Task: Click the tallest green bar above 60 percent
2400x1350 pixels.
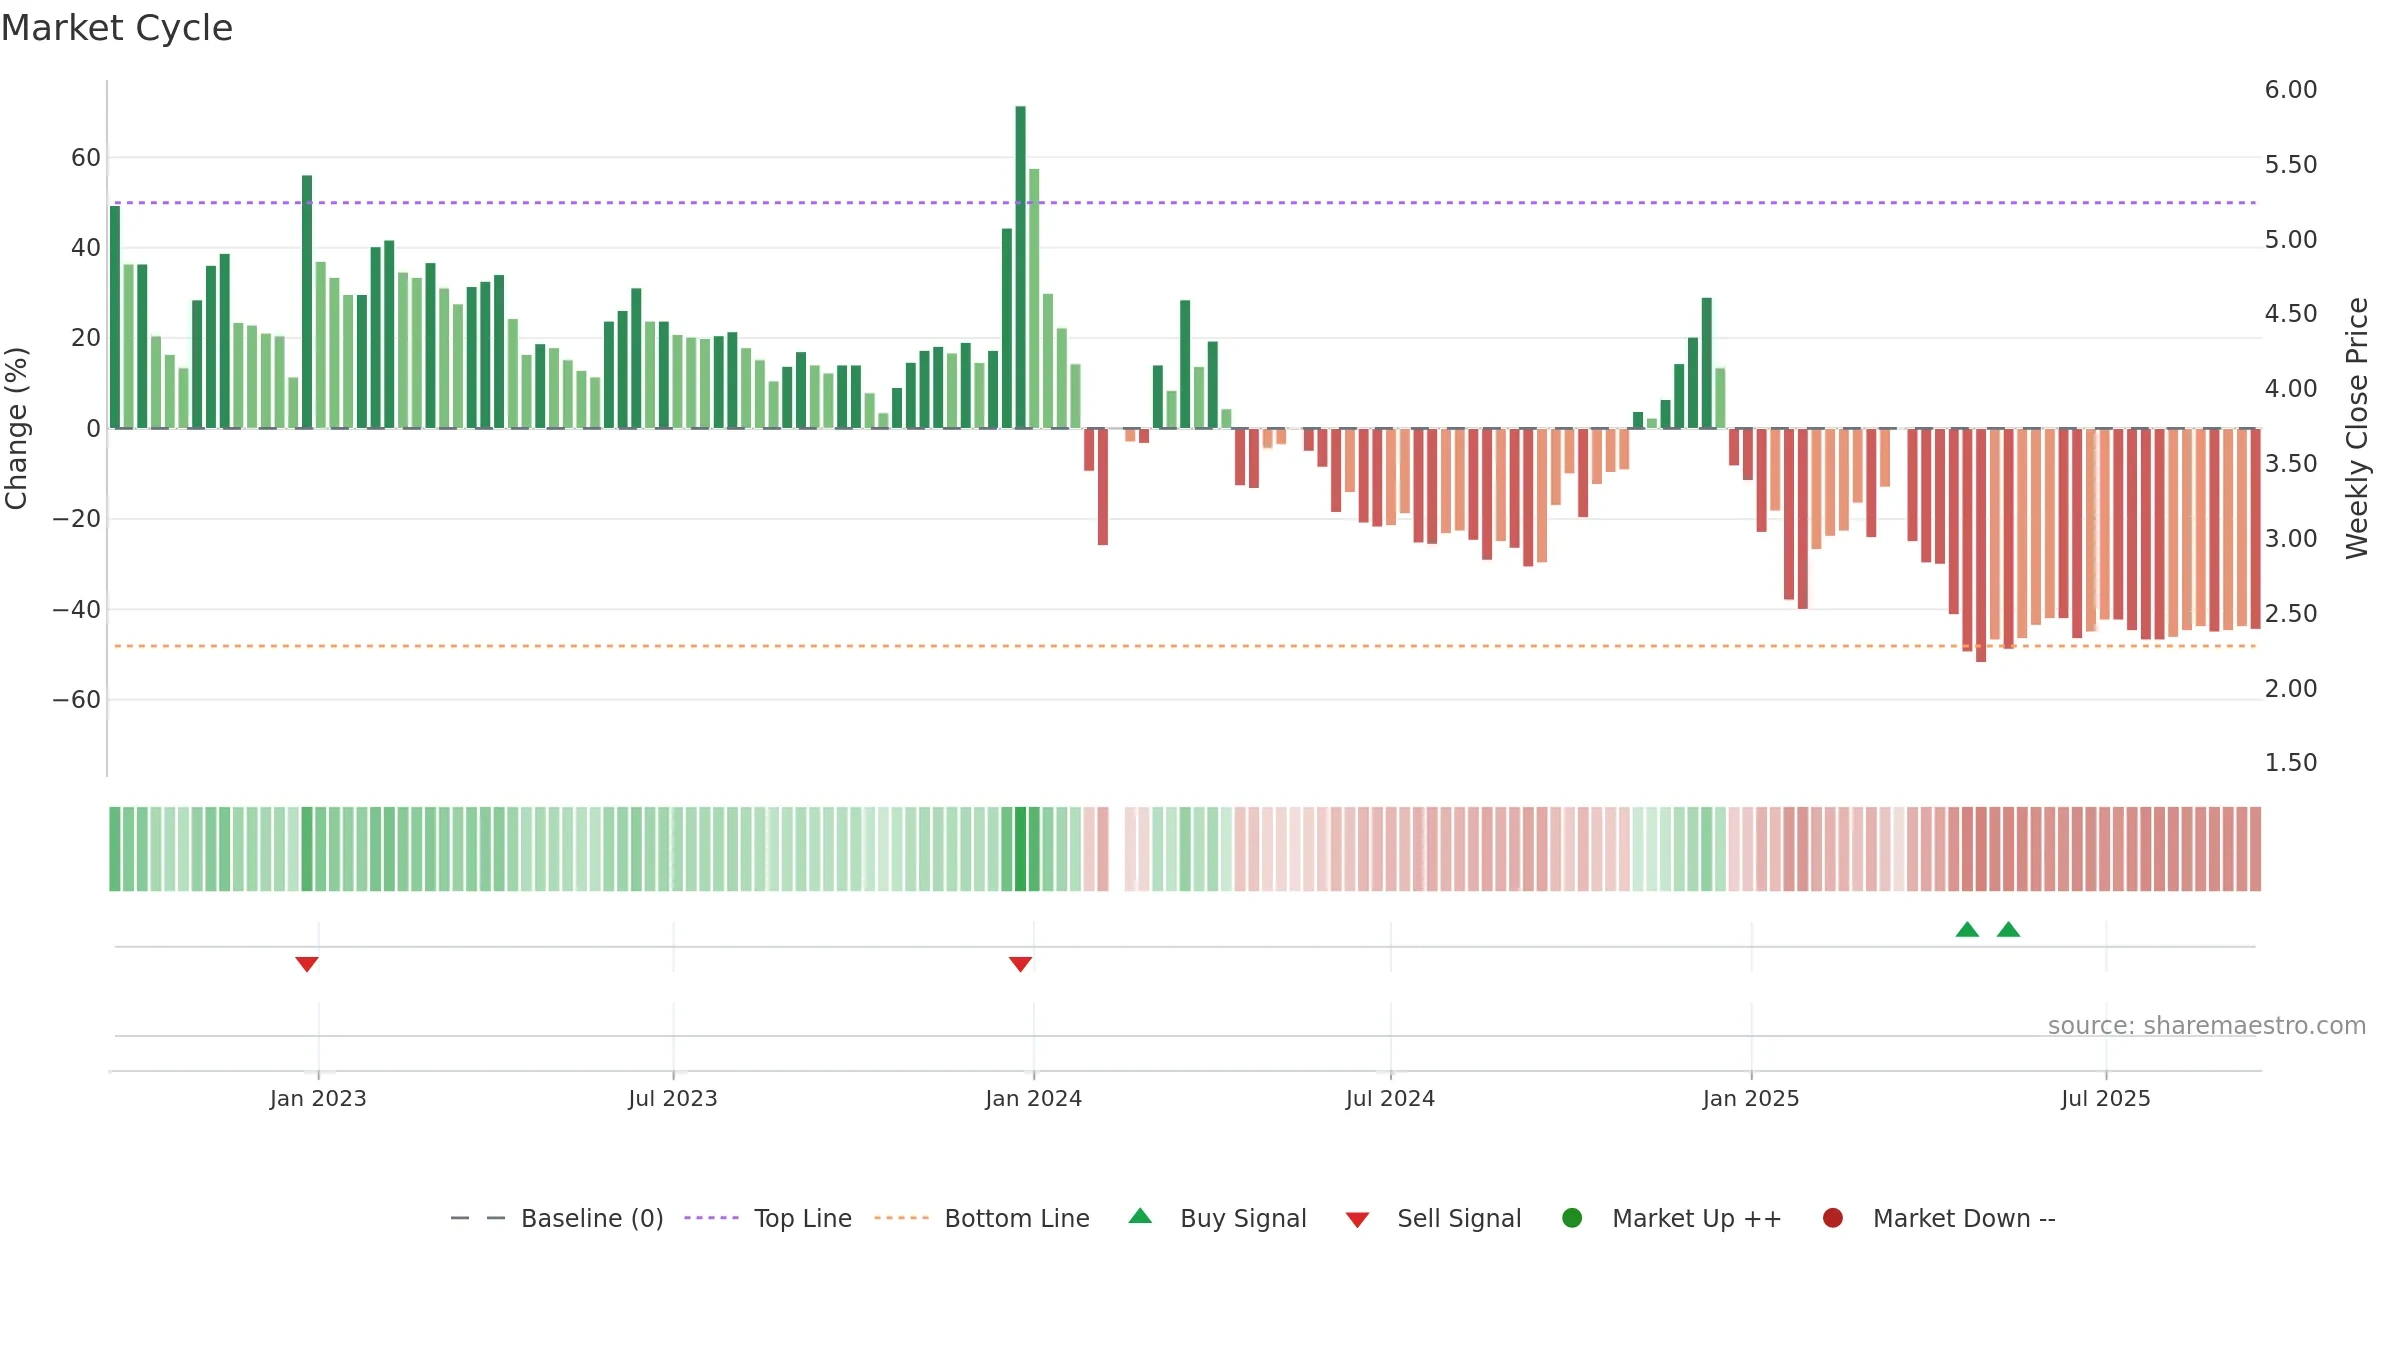Action: (x=1020, y=267)
